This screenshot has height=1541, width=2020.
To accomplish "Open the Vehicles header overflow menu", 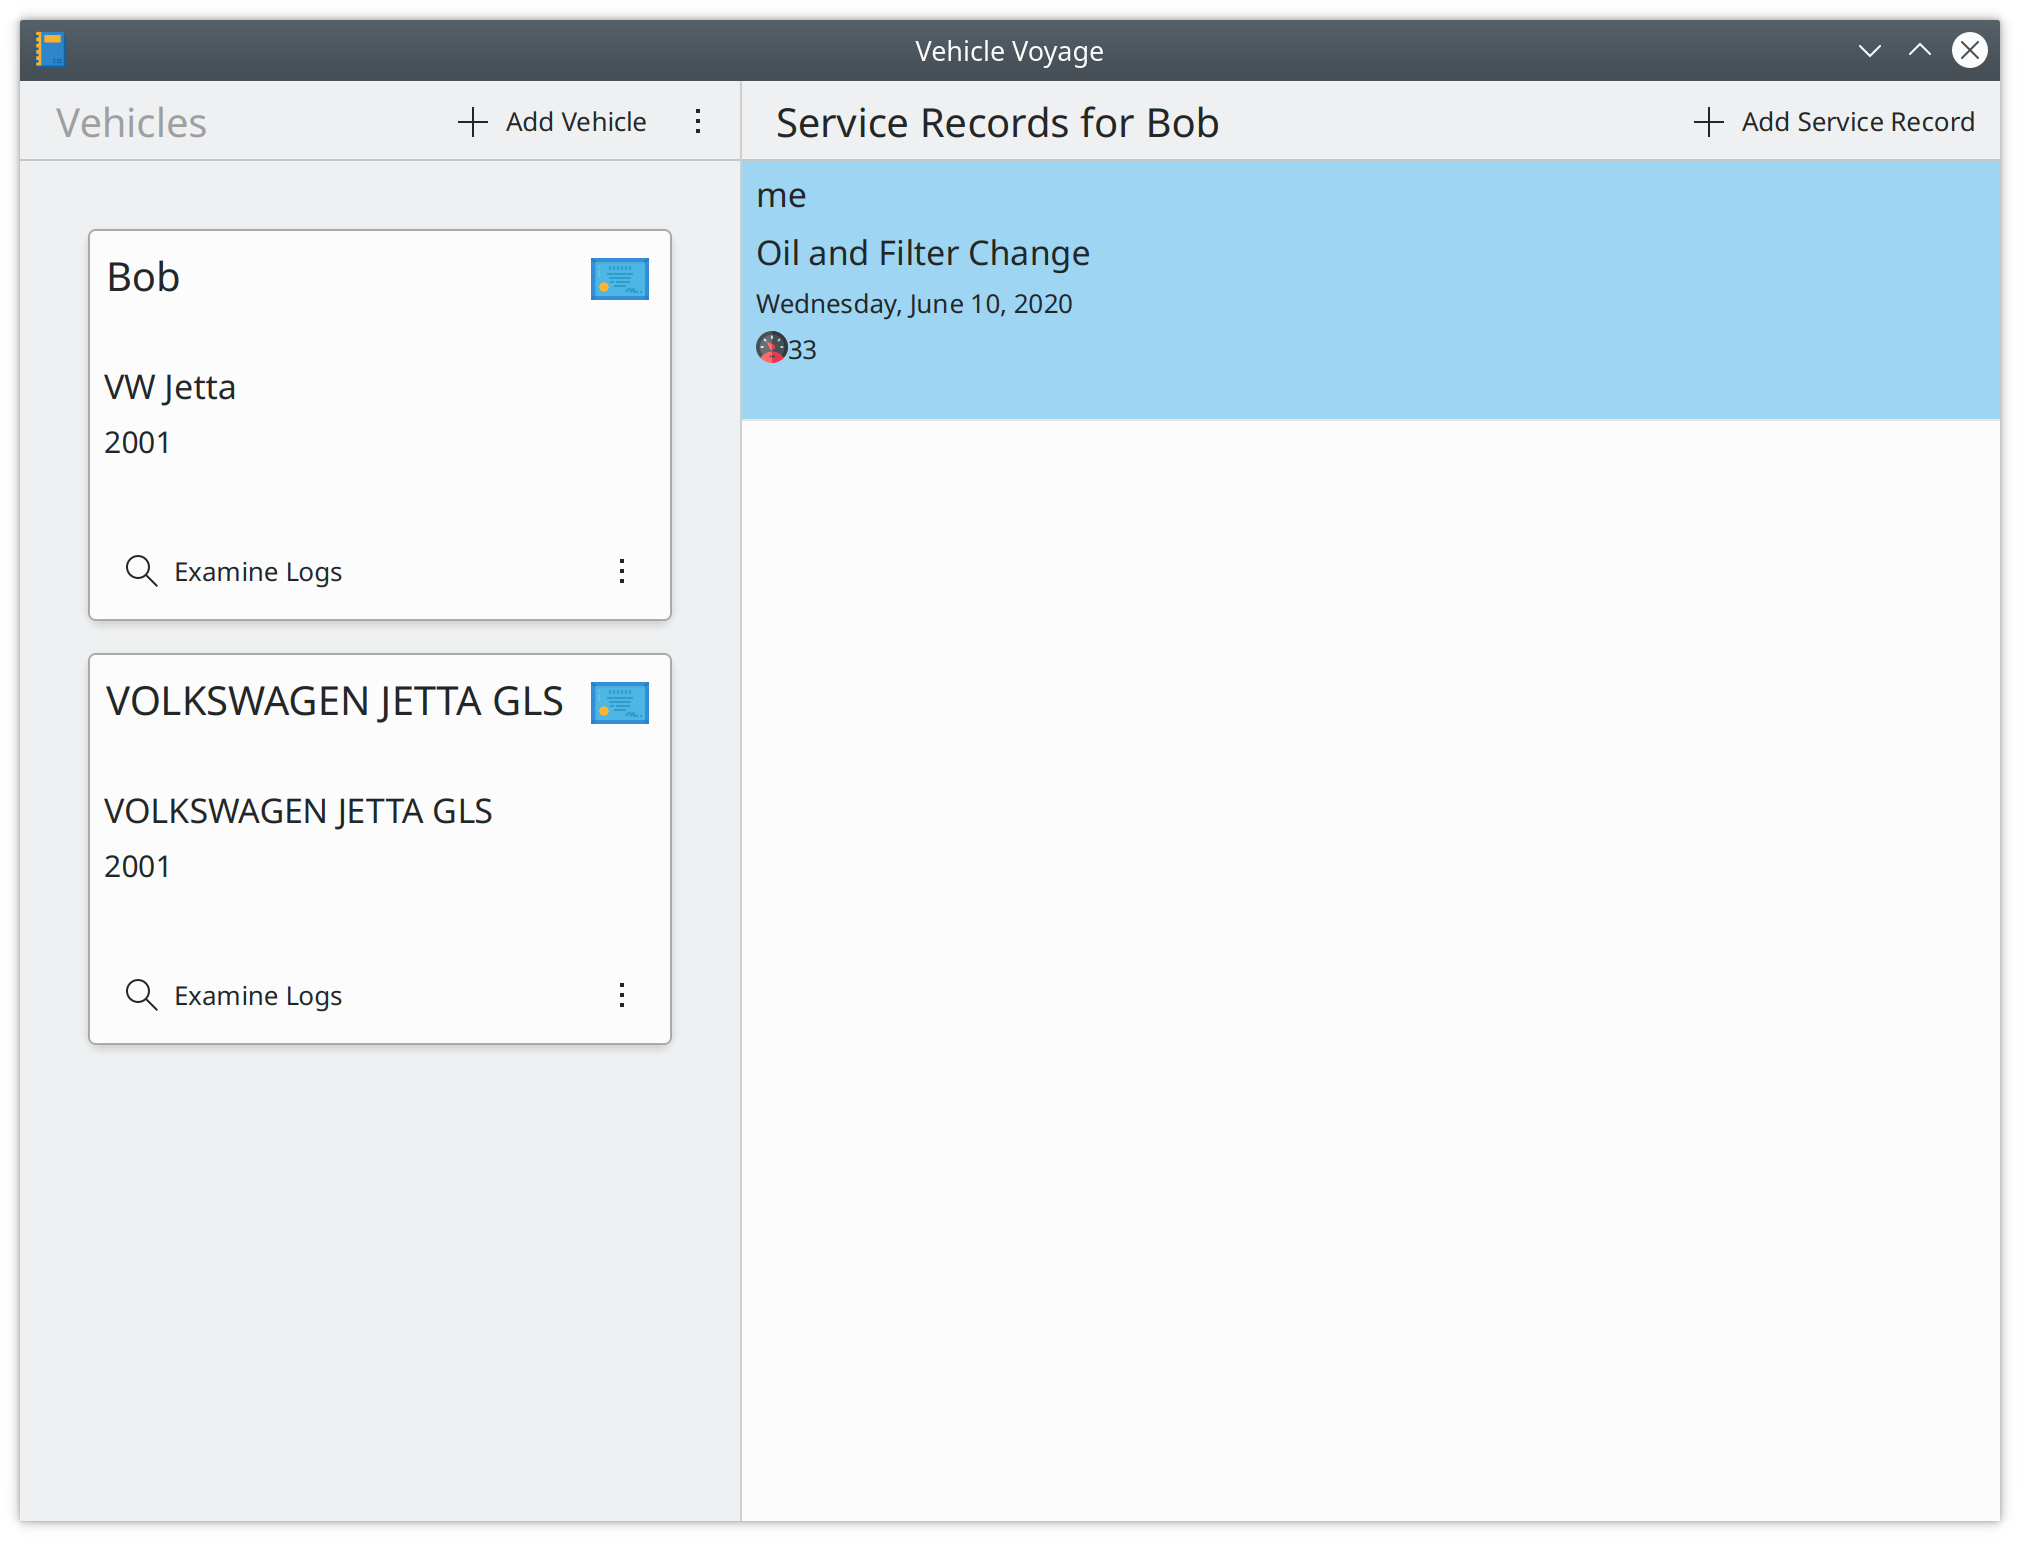I will tap(698, 122).
